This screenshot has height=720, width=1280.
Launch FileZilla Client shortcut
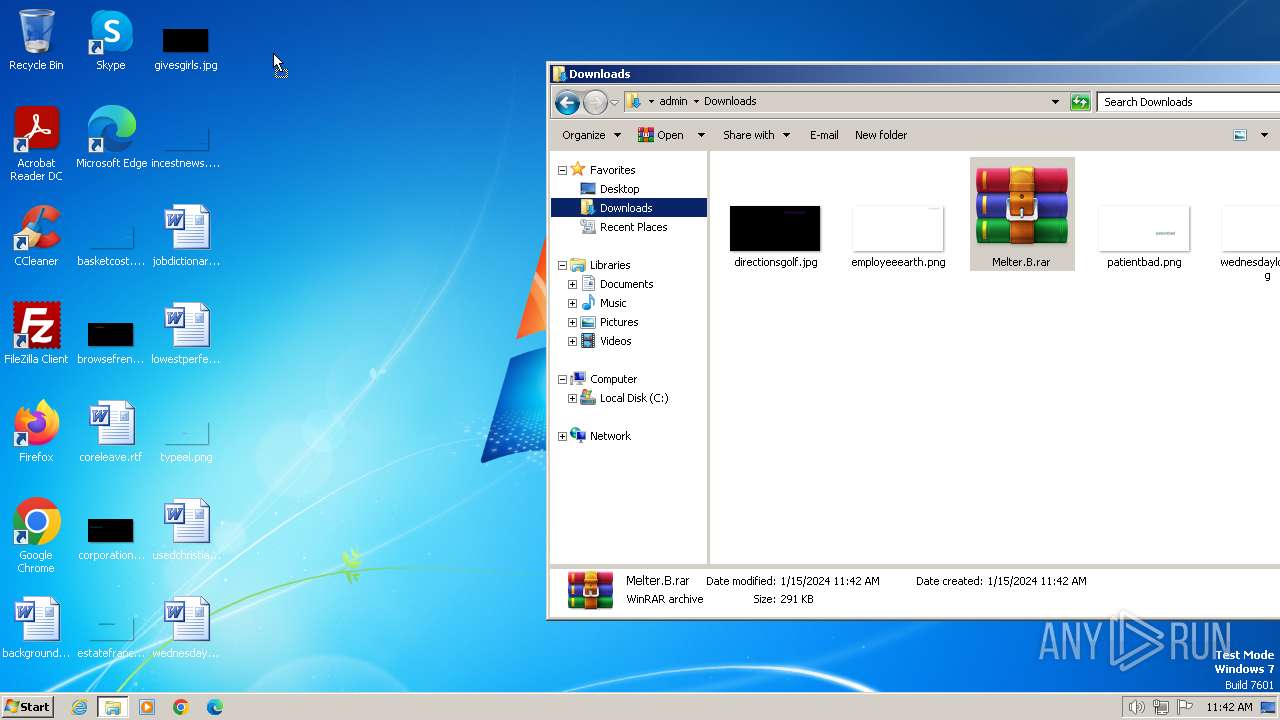point(36,334)
